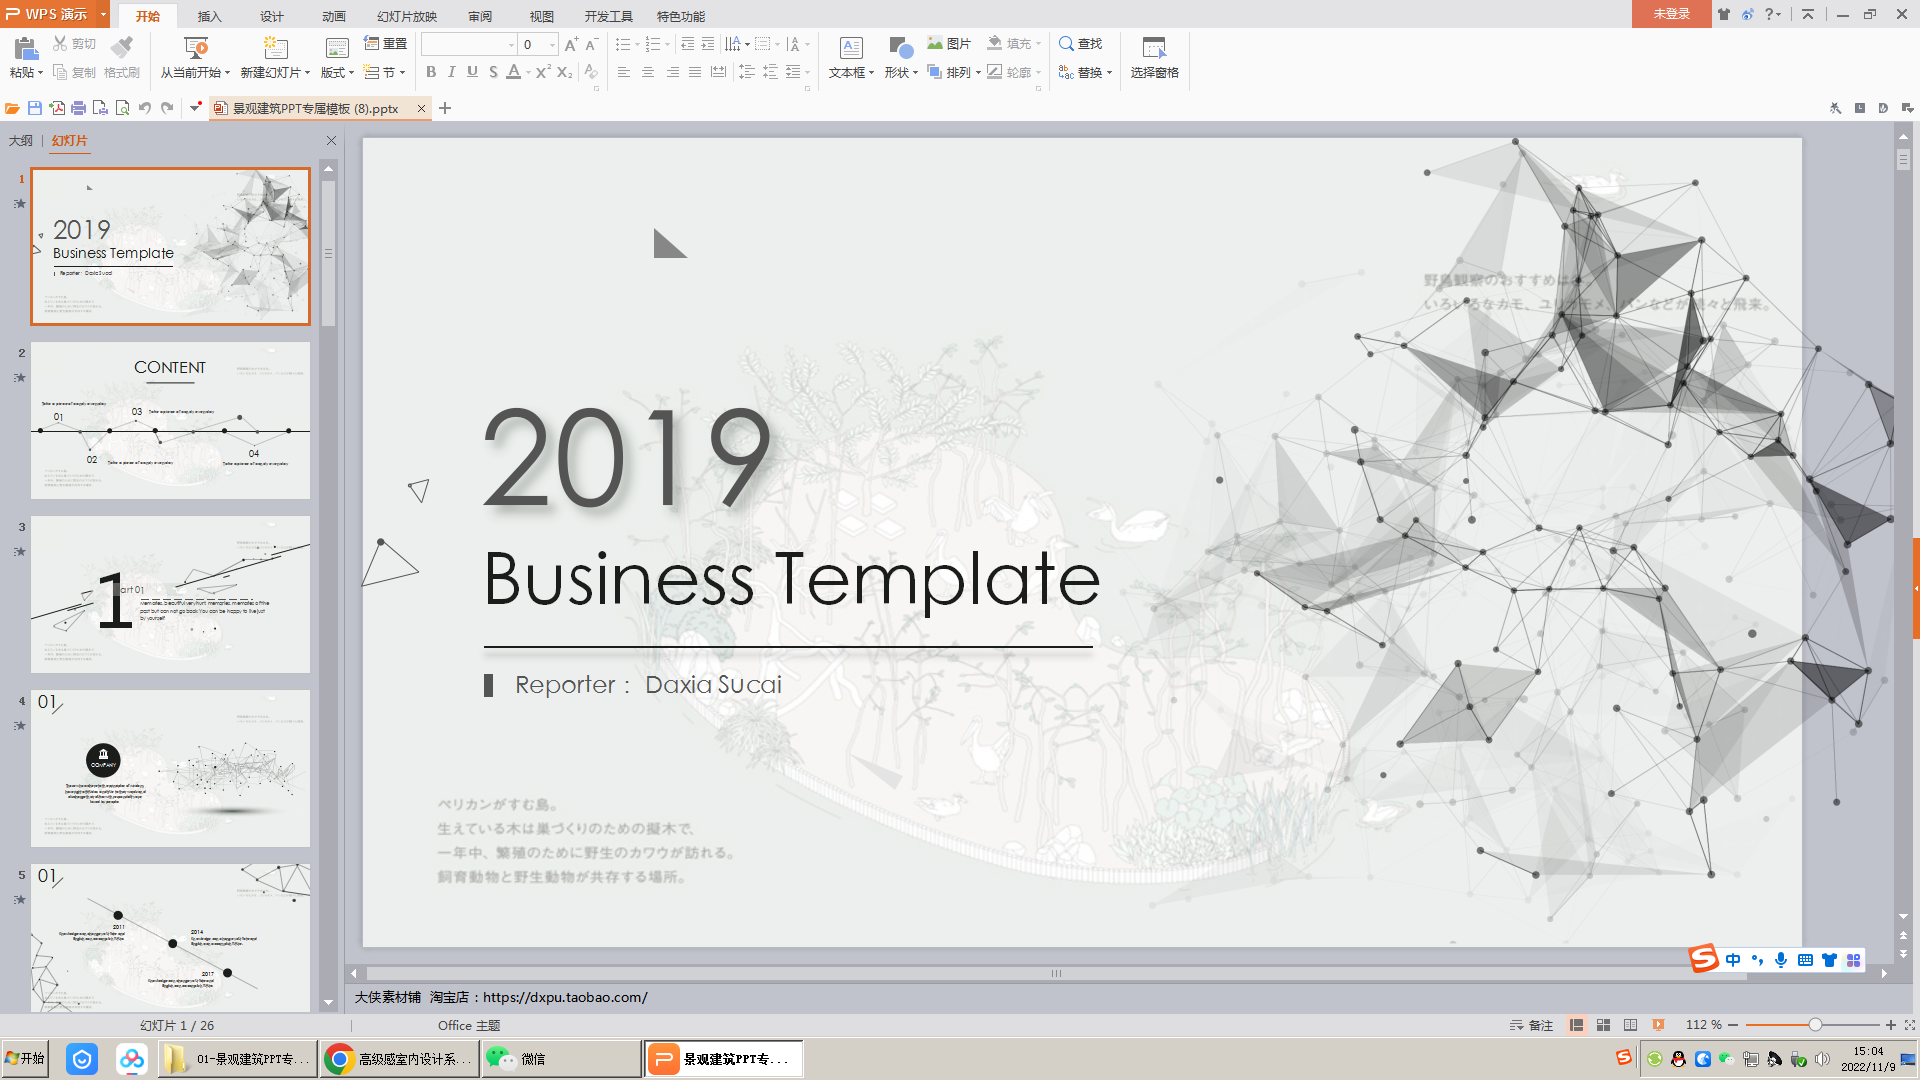Click the Reset (重置) slide button
The width and height of the screenshot is (1920, 1080).
tap(386, 43)
